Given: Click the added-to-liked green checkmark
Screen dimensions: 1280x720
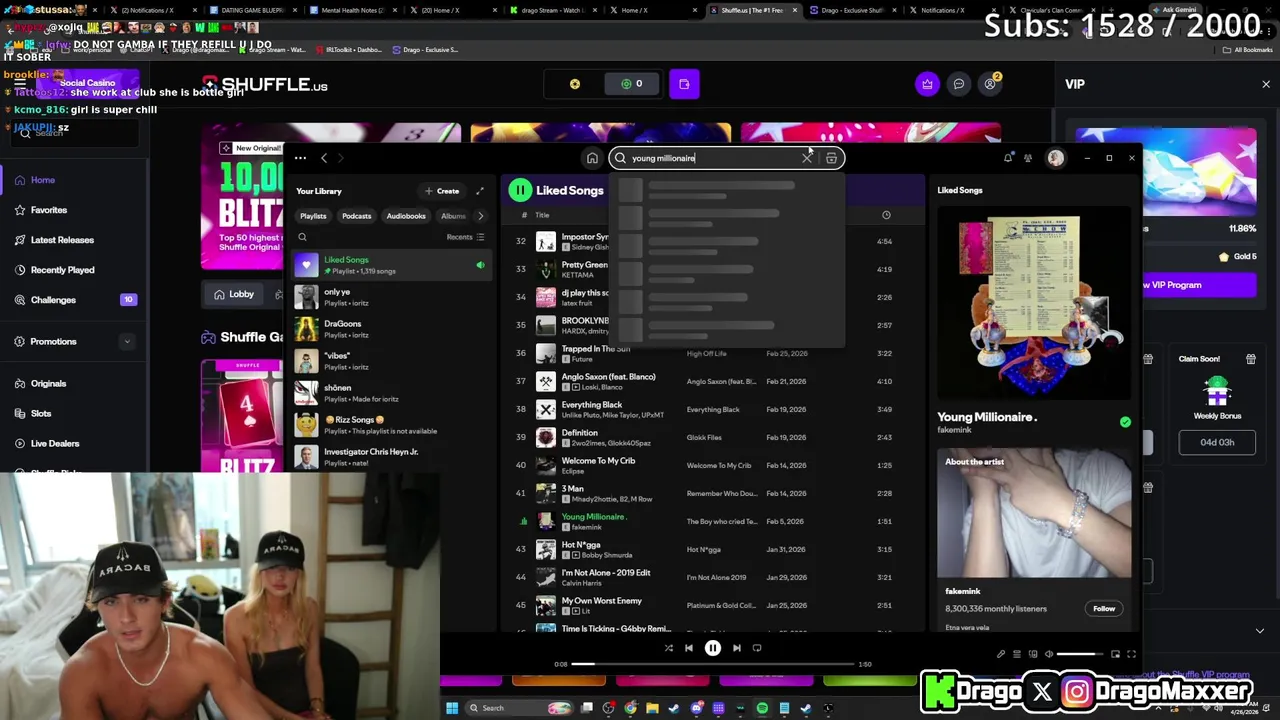Looking at the screenshot, I should pos(1125,422).
